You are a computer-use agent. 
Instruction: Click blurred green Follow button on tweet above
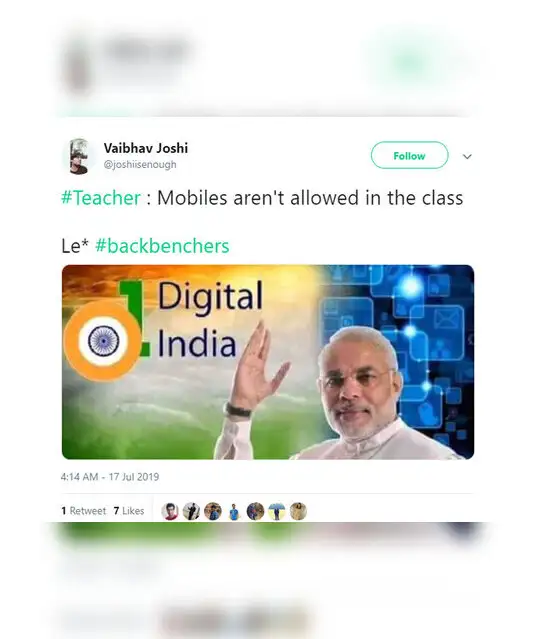tap(410, 61)
